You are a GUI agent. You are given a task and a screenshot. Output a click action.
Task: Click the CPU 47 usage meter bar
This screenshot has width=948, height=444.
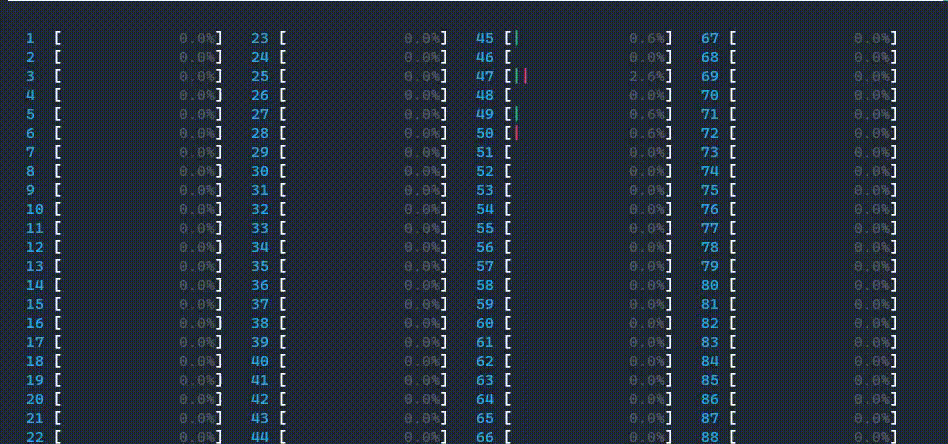[590, 76]
